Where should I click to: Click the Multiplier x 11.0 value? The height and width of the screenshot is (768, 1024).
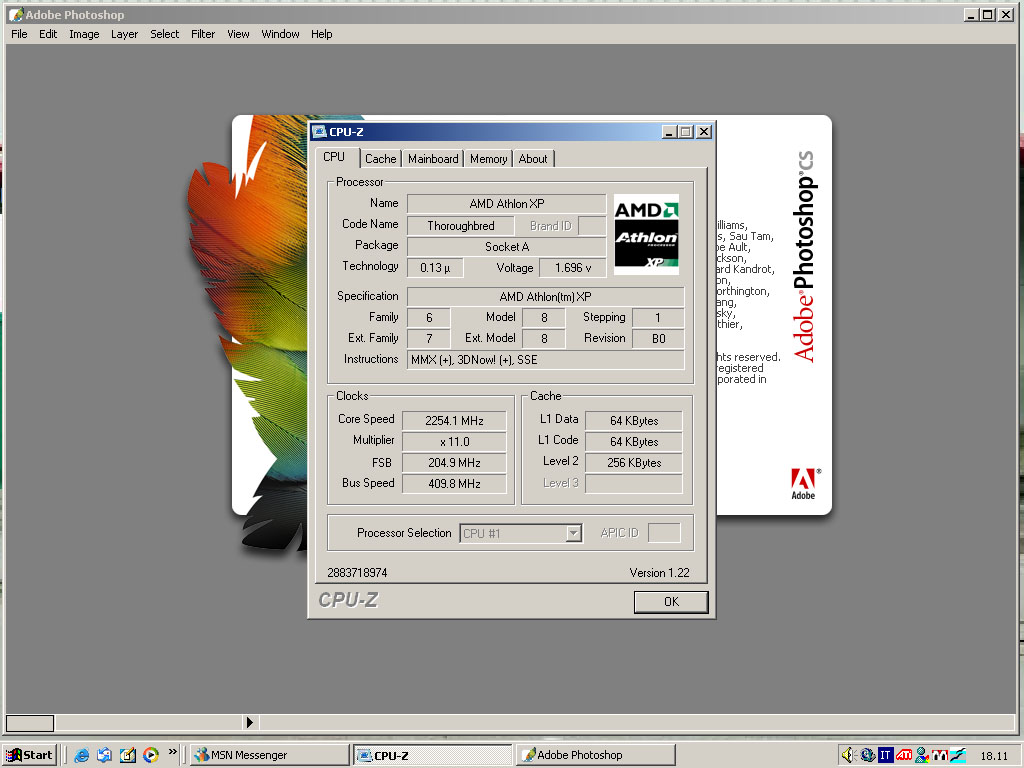(454, 441)
